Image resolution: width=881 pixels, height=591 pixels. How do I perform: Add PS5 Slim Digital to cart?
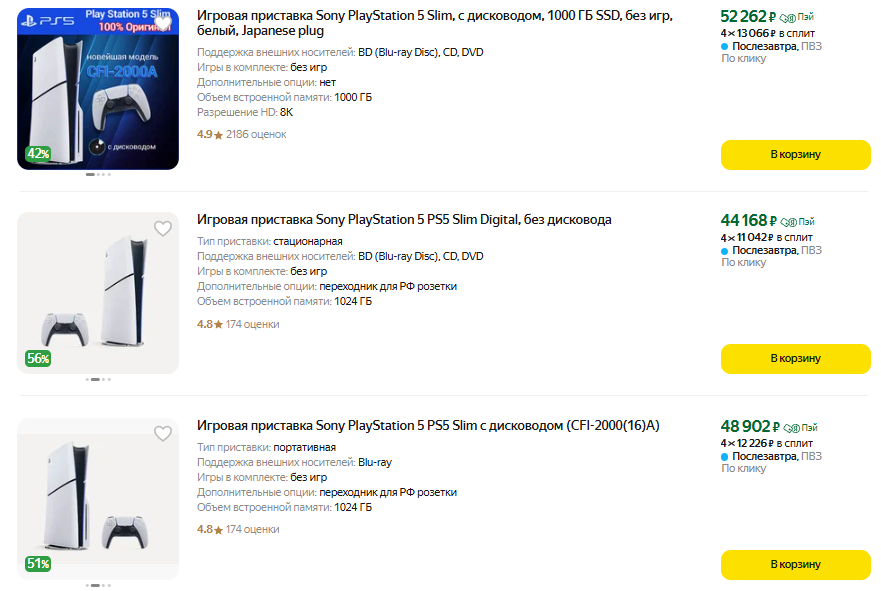click(x=795, y=358)
